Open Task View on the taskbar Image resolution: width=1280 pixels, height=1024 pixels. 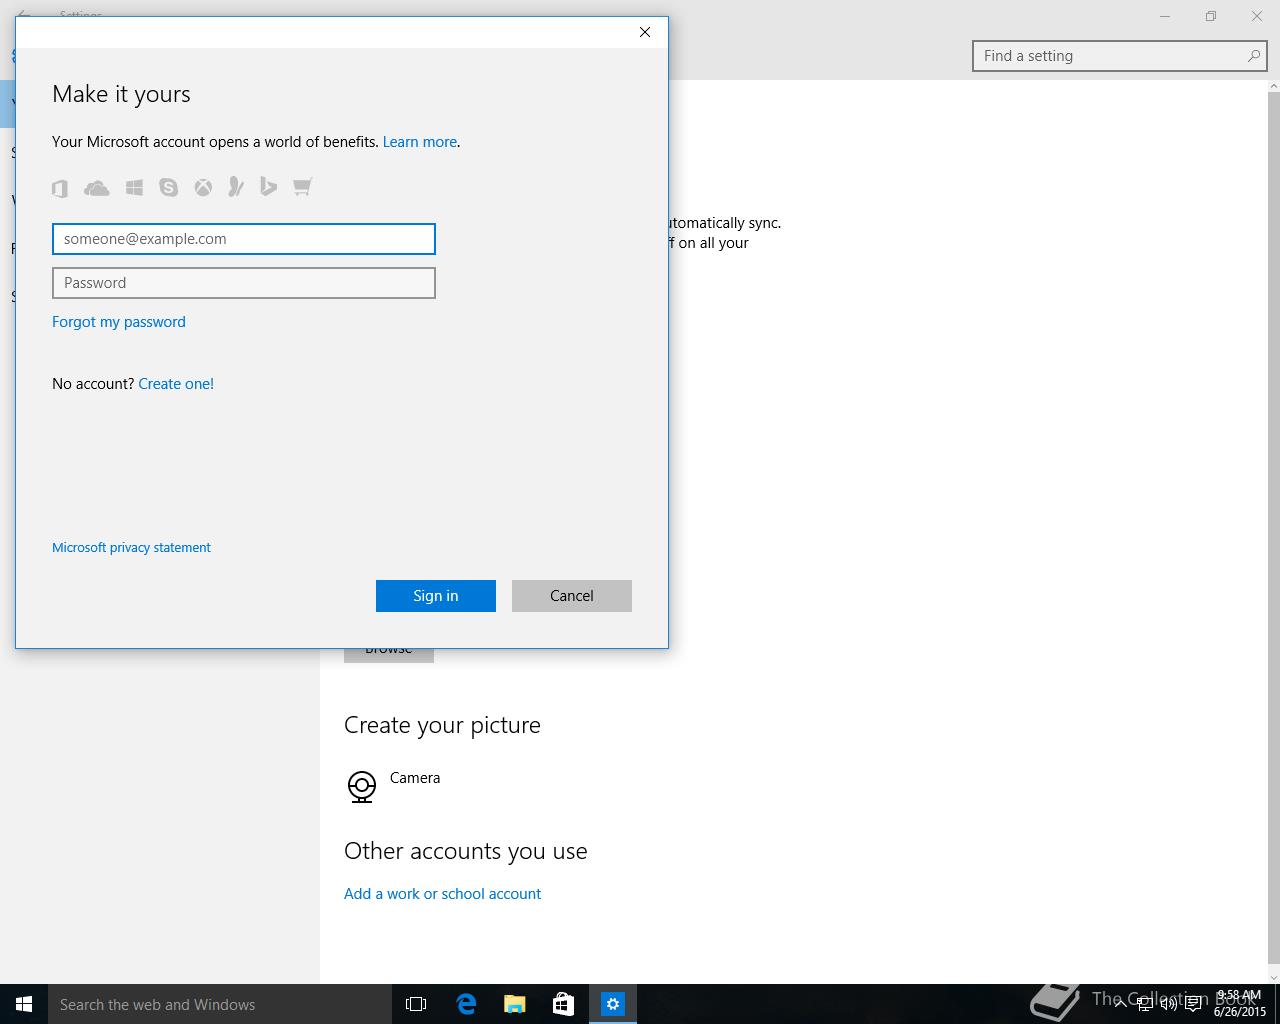coord(416,1004)
